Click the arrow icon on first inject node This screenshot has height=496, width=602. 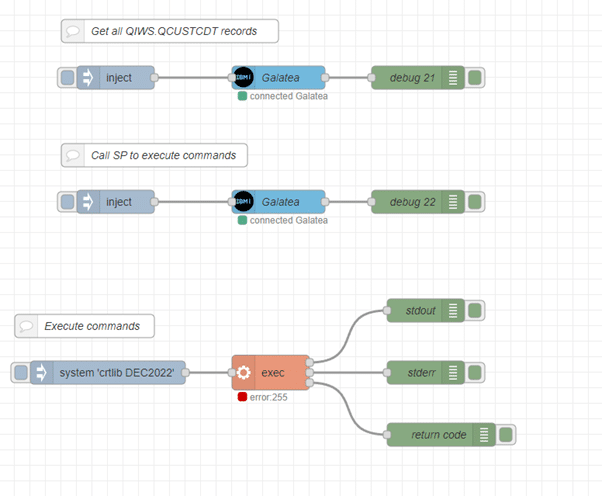[87, 78]
